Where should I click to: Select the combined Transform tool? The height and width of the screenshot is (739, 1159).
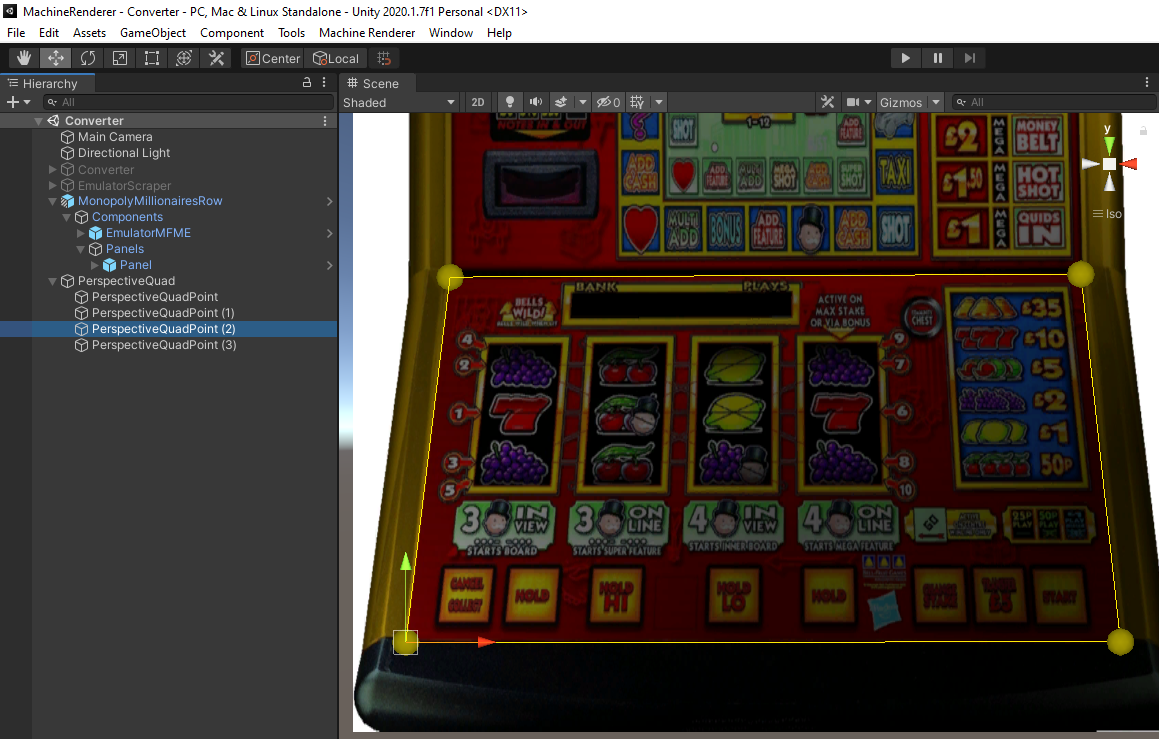[x=184, y=58]
